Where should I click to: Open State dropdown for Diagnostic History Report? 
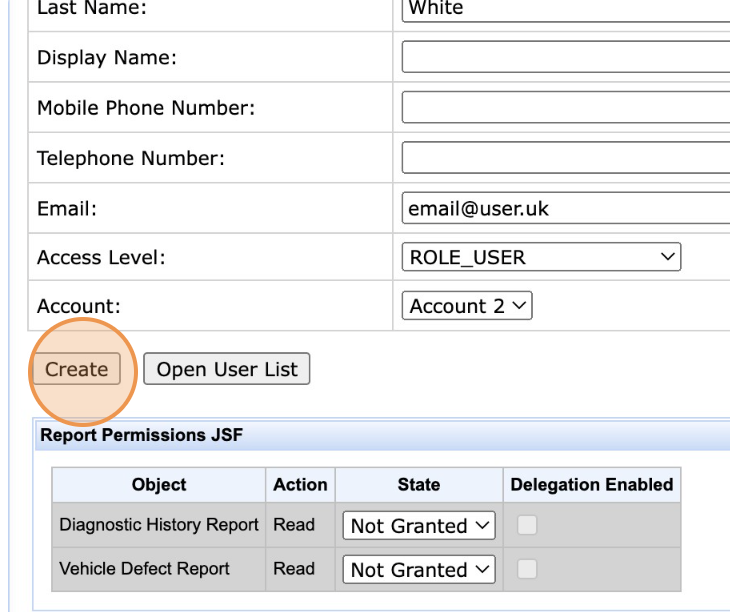[x=419, y=525]
